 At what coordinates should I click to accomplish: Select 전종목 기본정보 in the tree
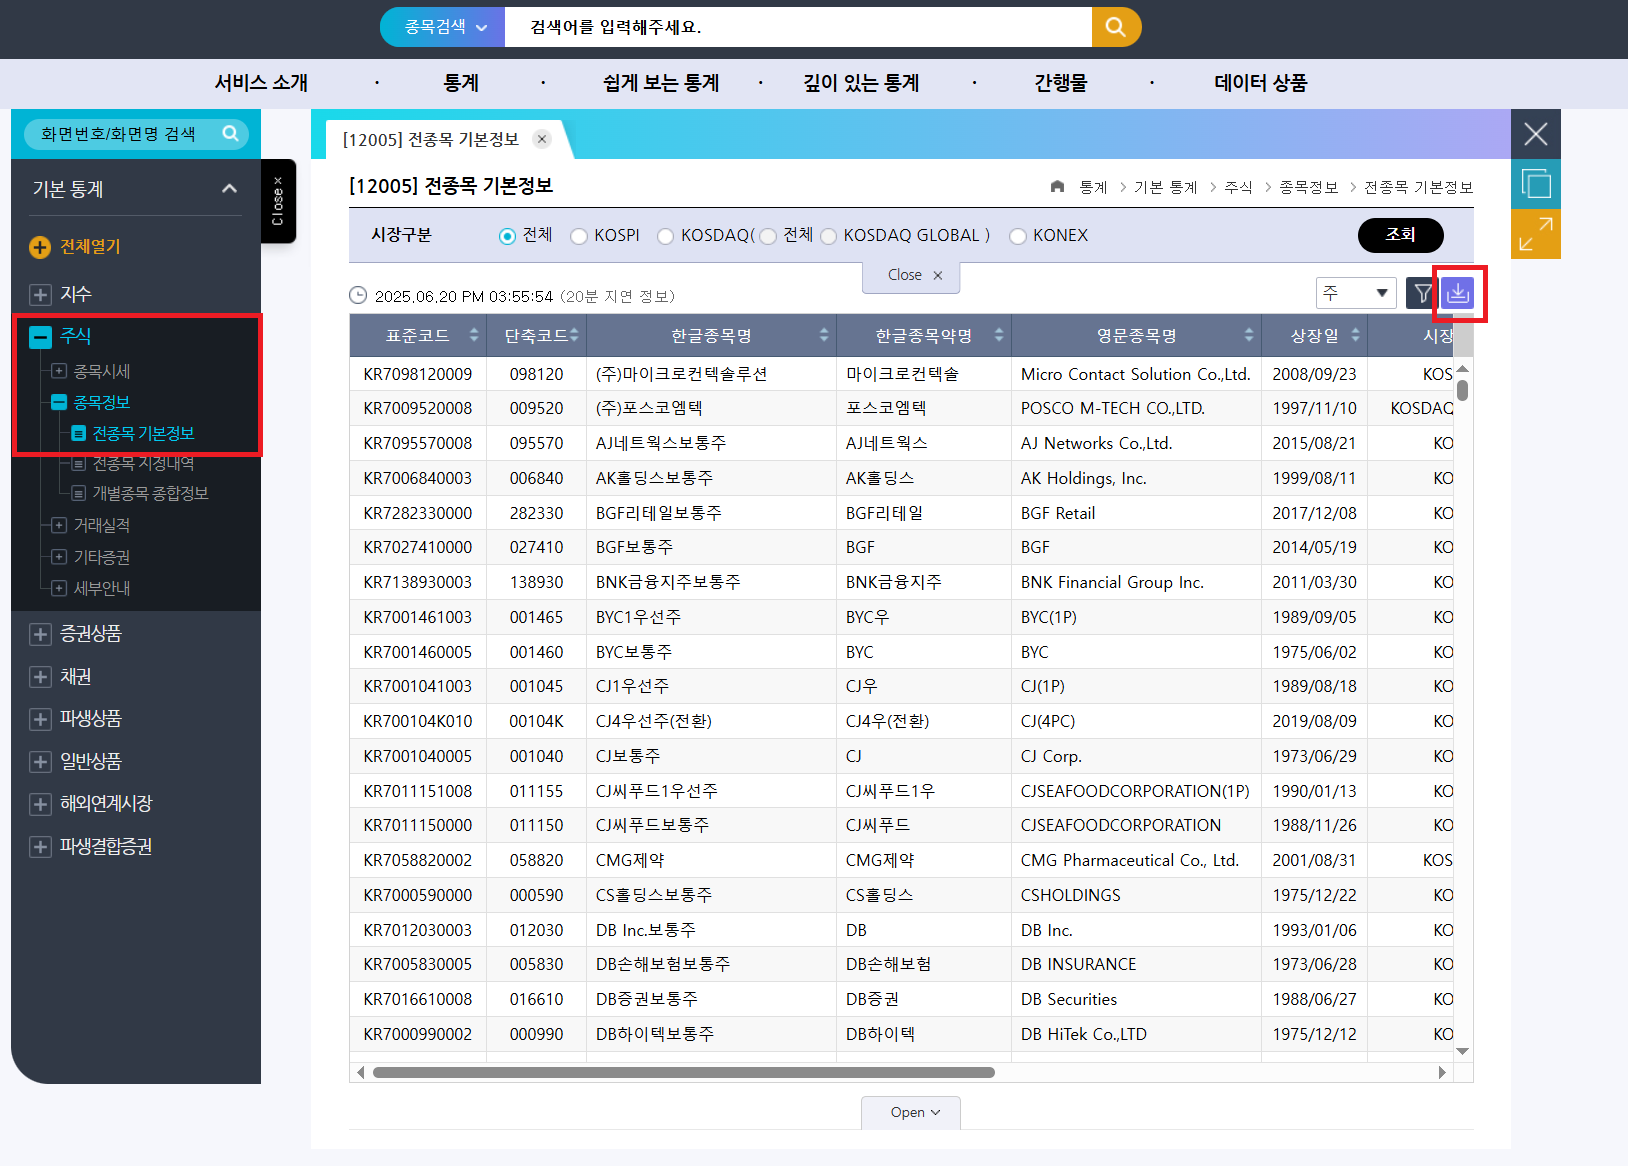click(x=143, y=433)
